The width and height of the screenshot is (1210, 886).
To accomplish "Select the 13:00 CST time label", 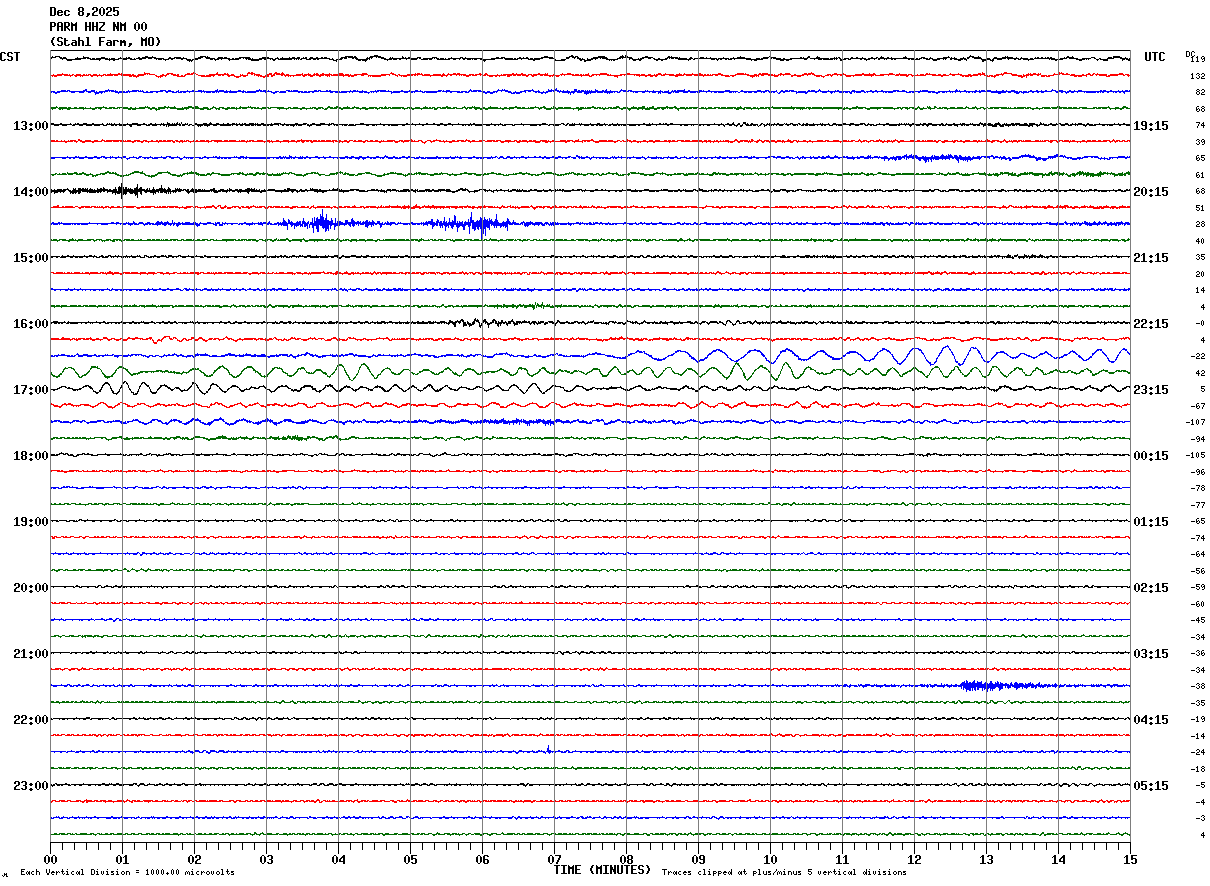I will (30, 126).
